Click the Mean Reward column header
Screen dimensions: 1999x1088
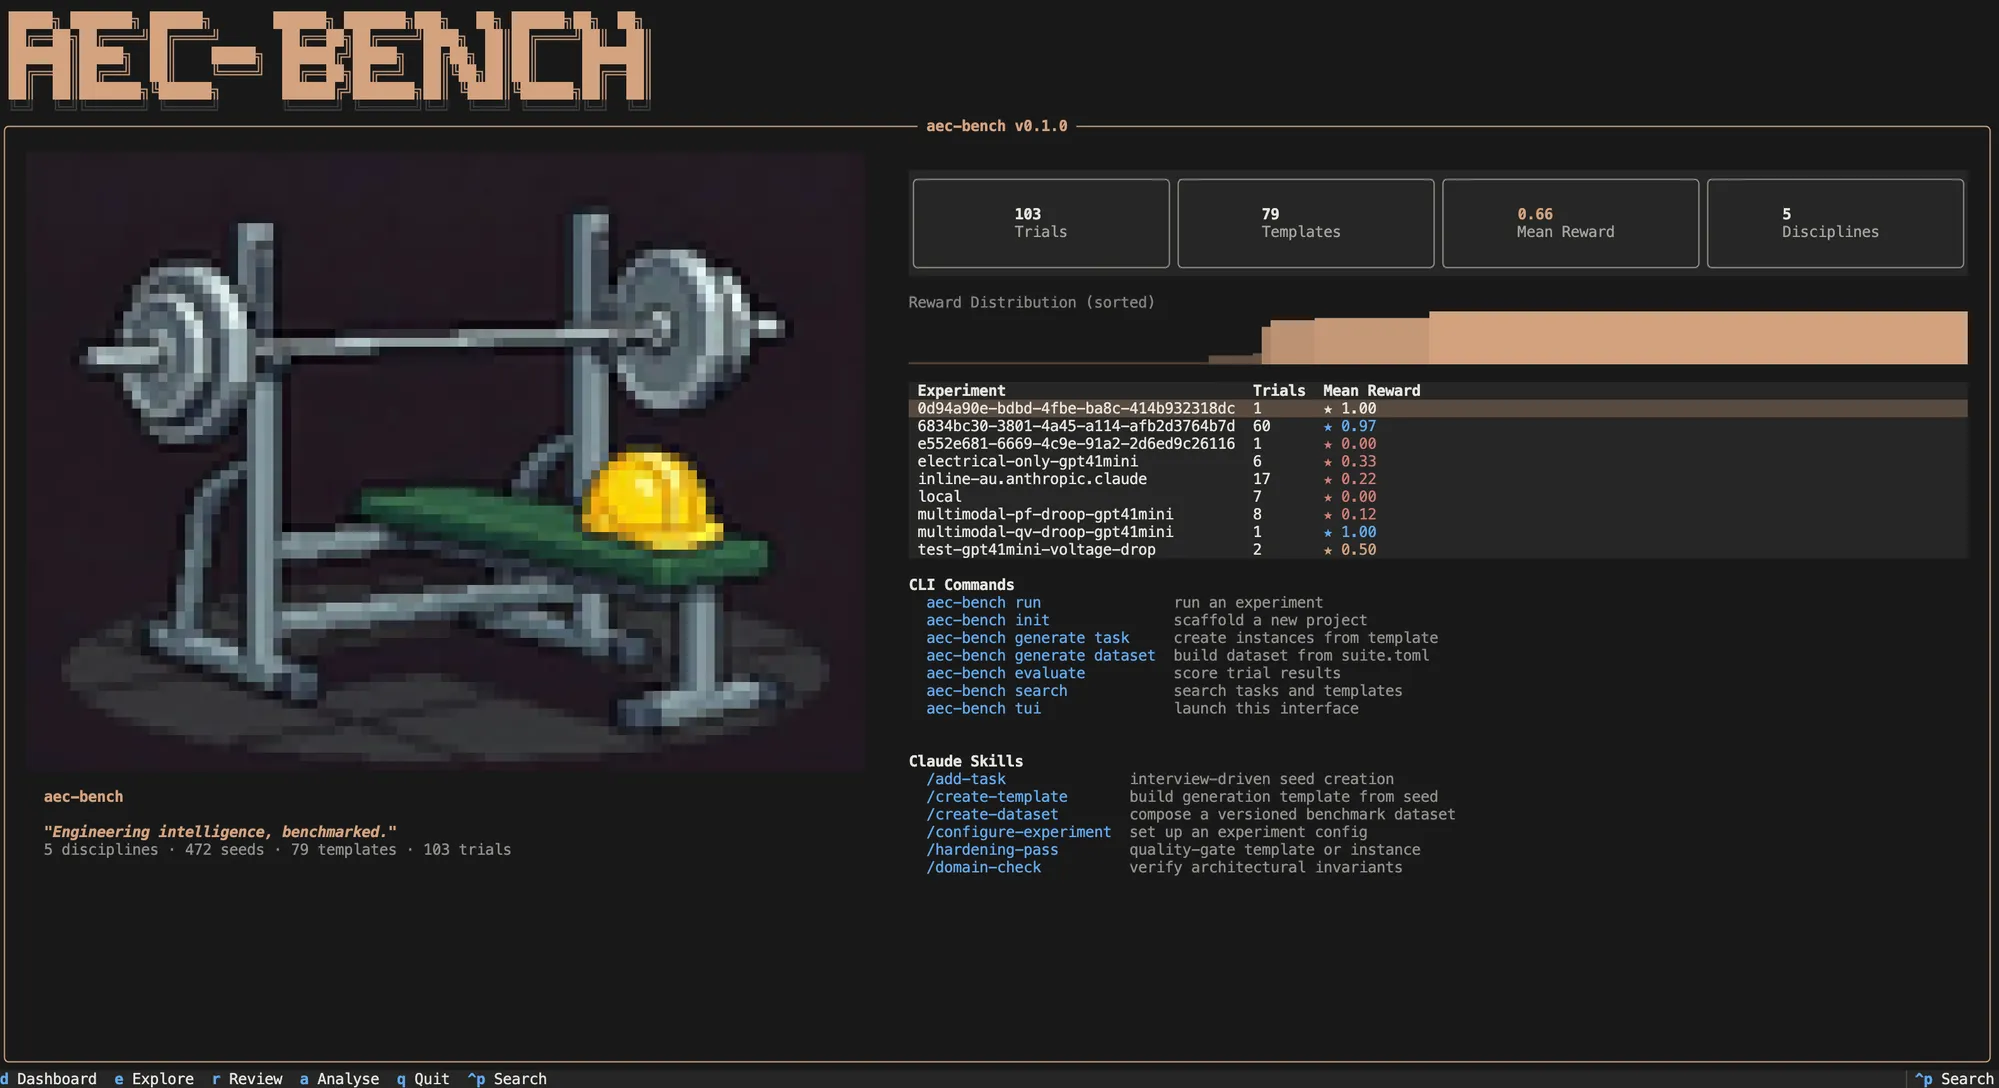click(1371, 390)
